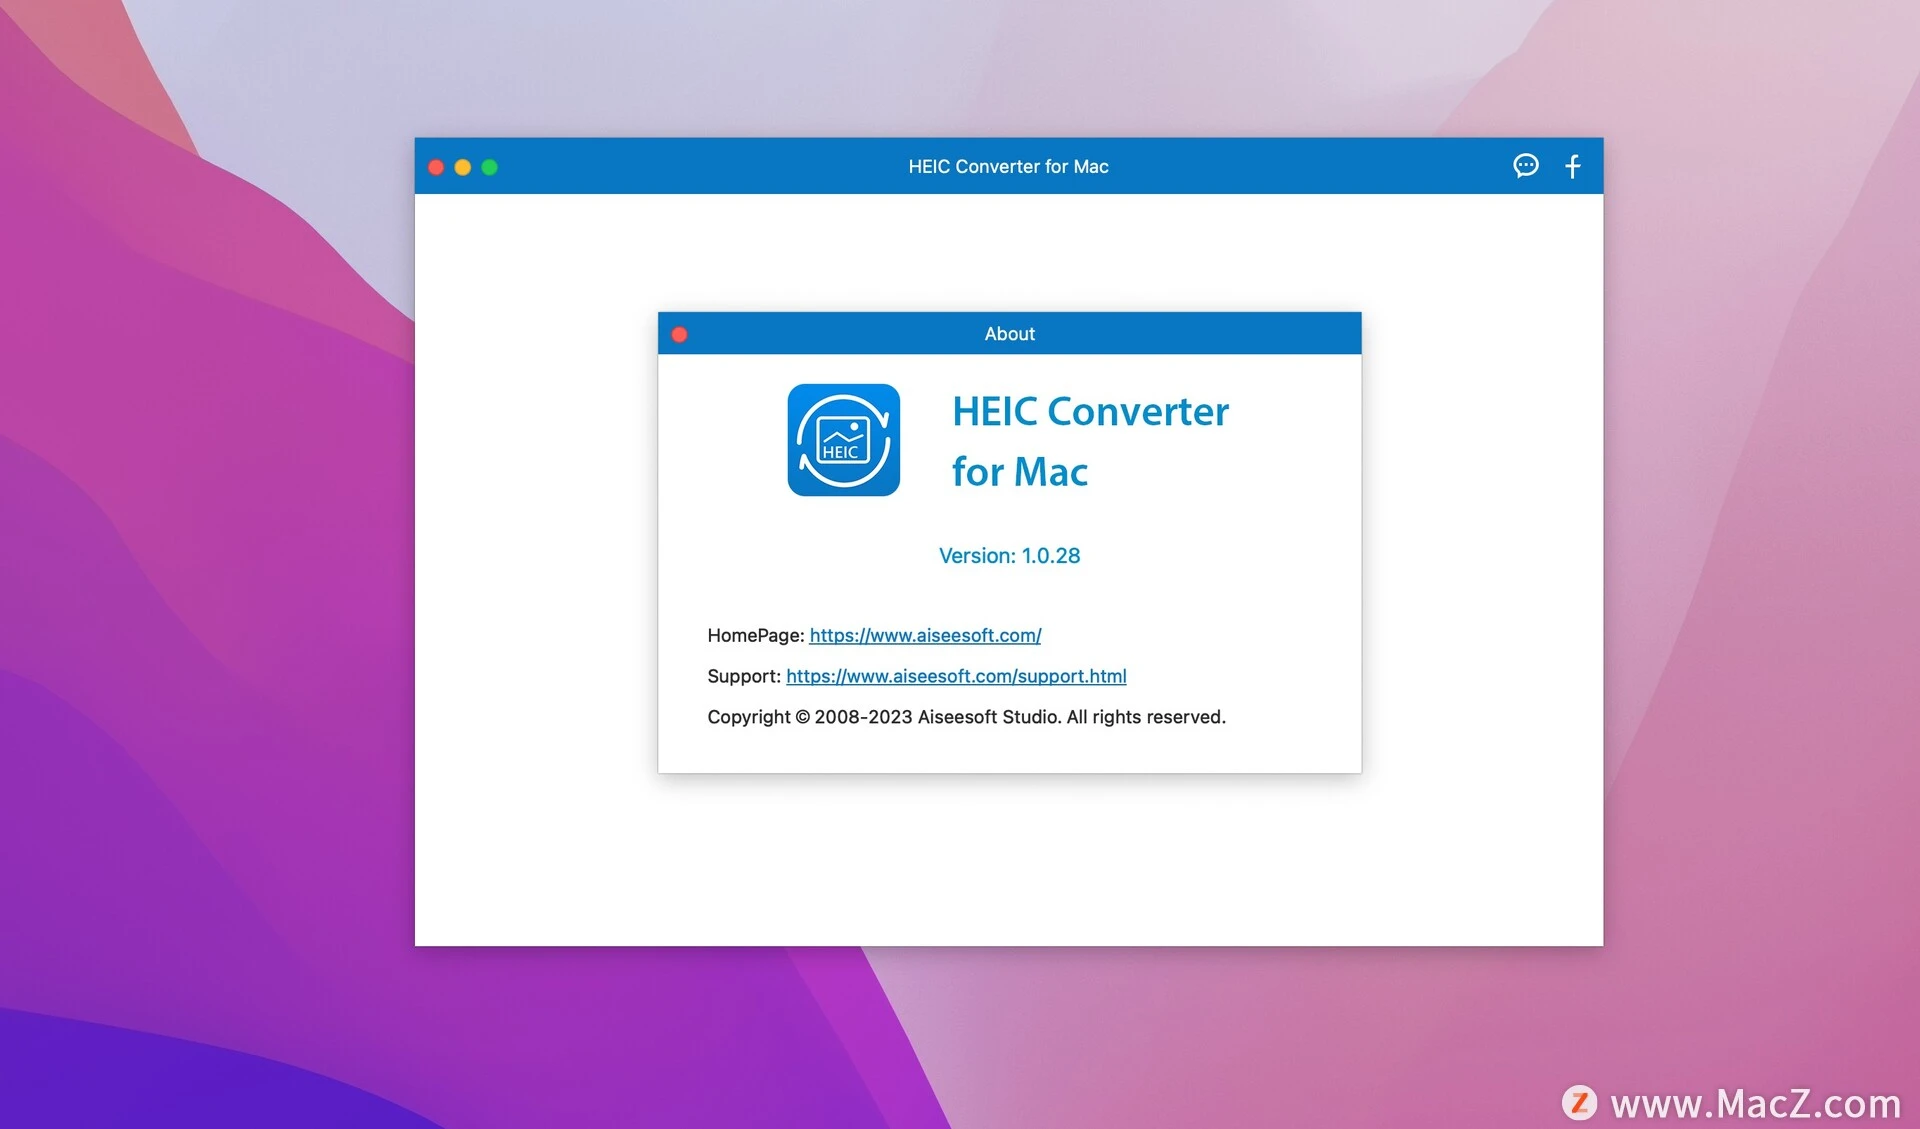Viewport: 1920px width, 1129px height.
Task: Click the orange Z circle icon
Action: 1581,1104
